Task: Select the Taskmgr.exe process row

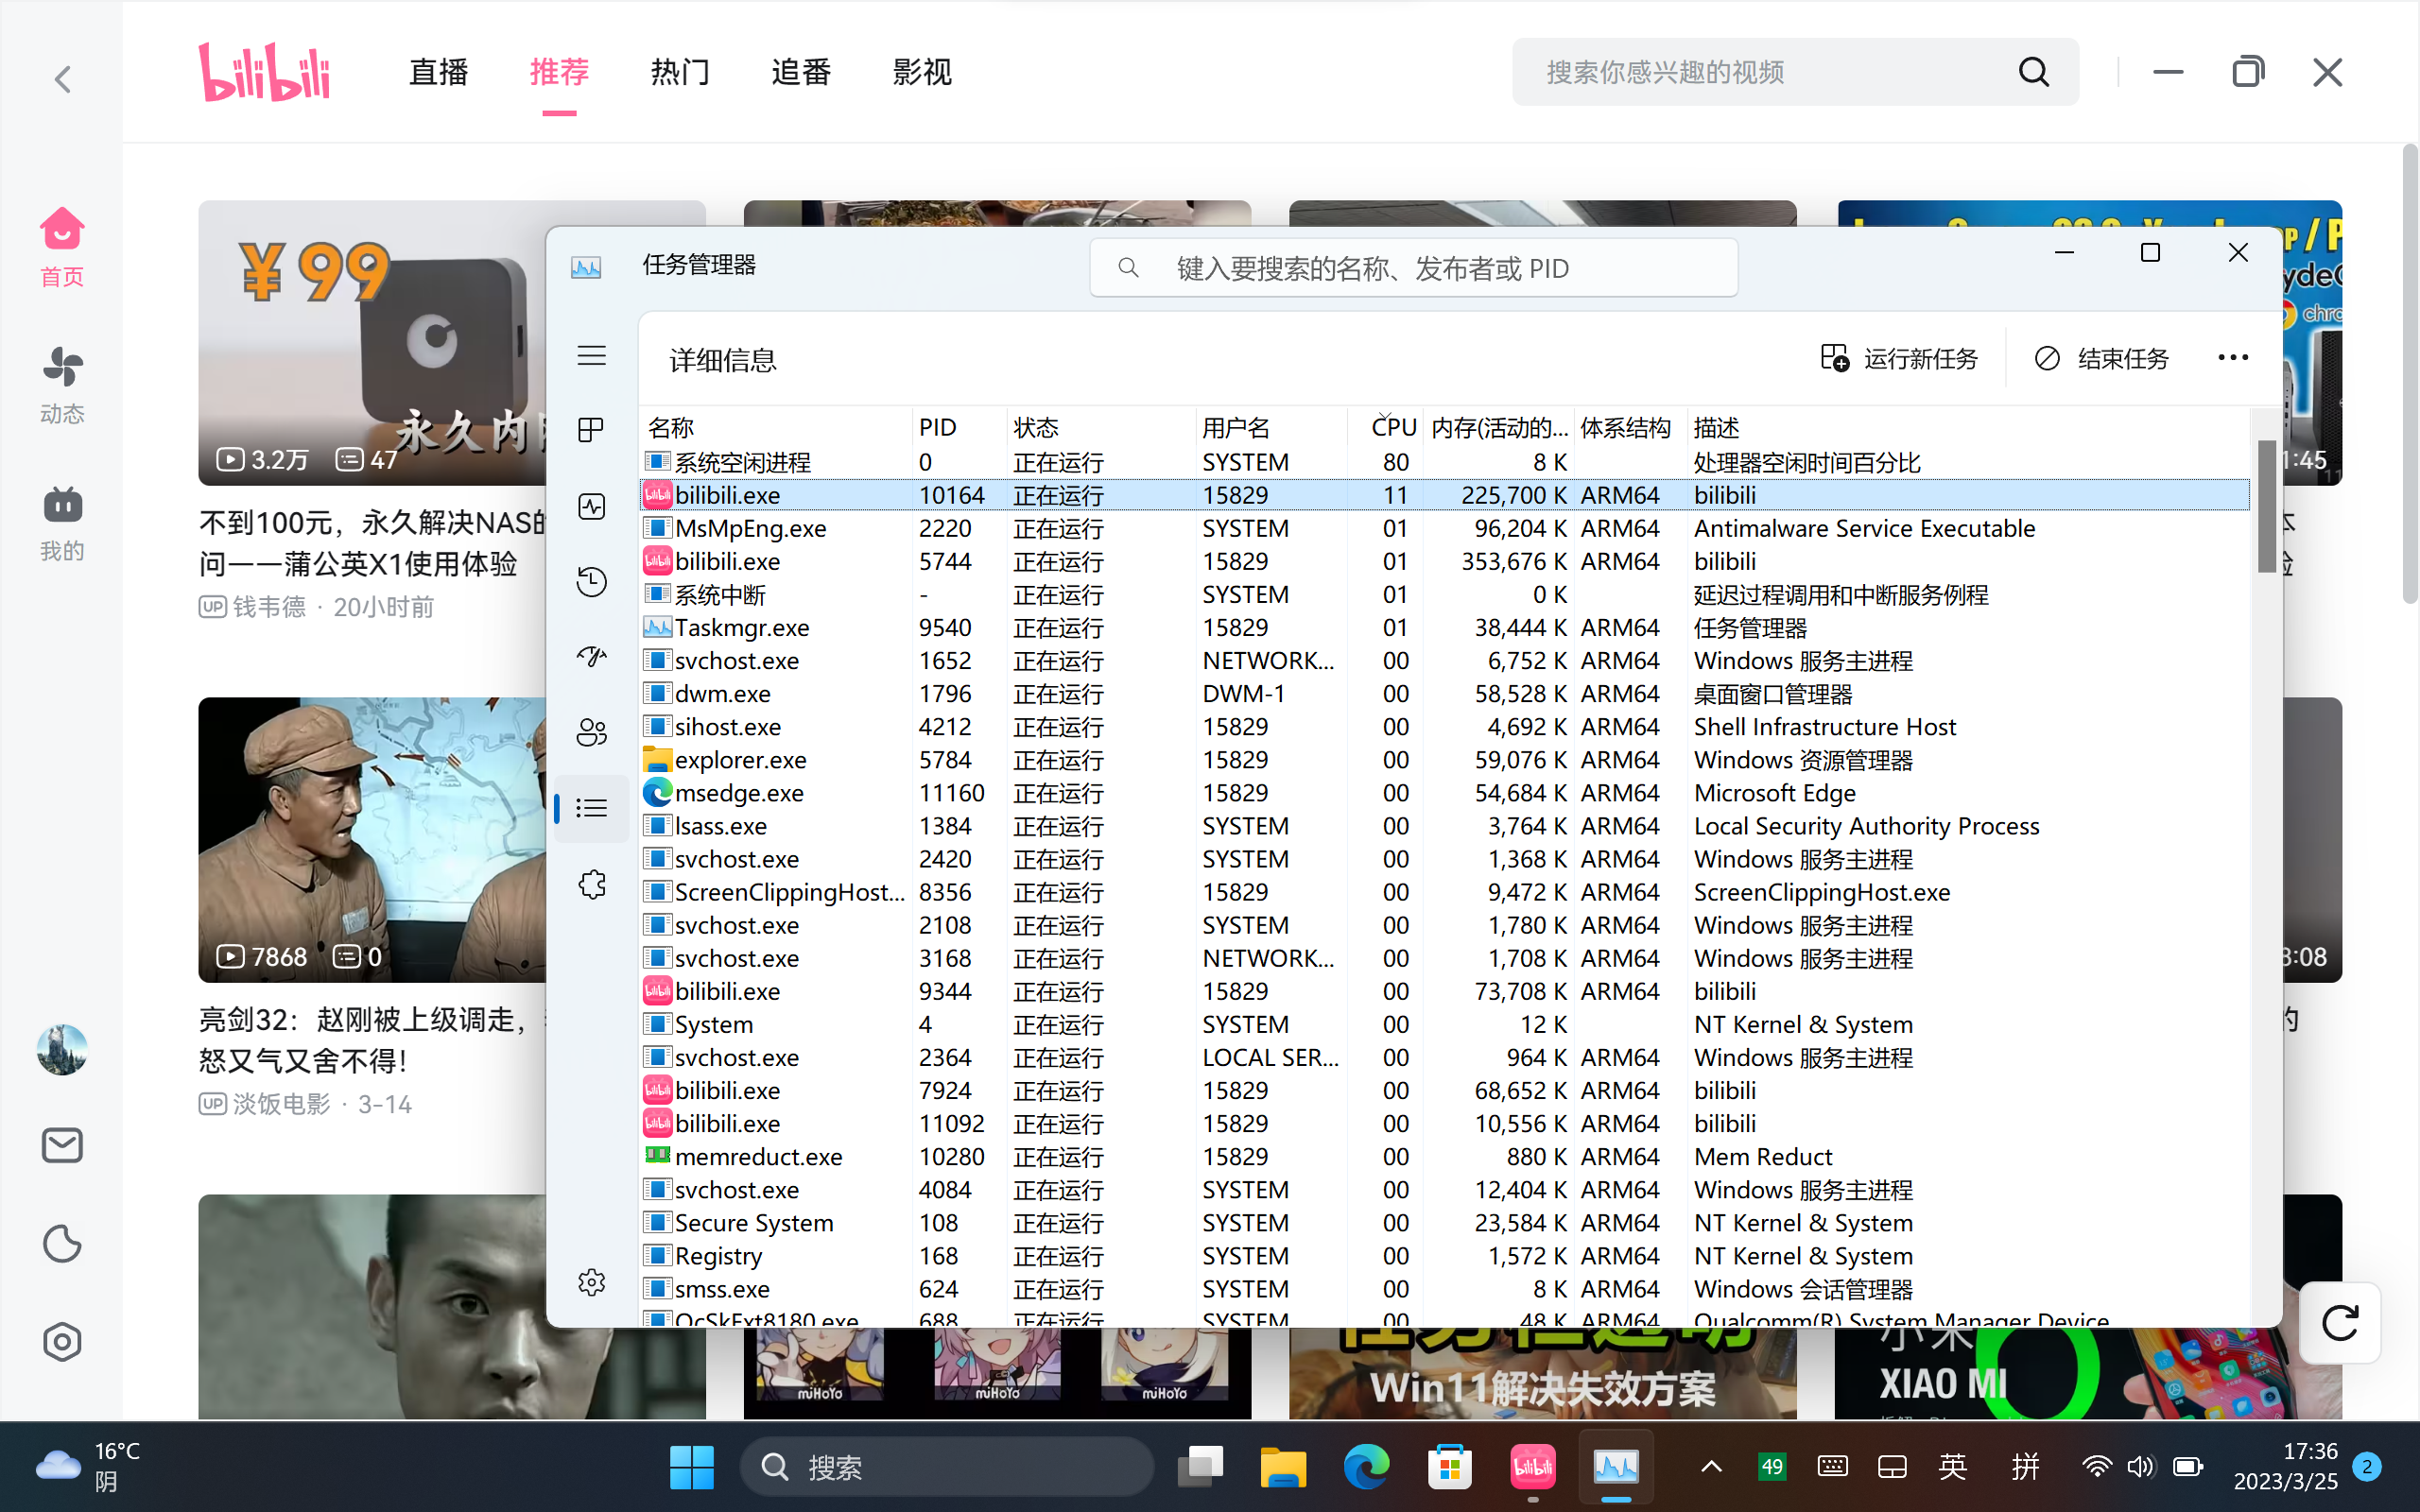Action: (x=1445, y=628)
